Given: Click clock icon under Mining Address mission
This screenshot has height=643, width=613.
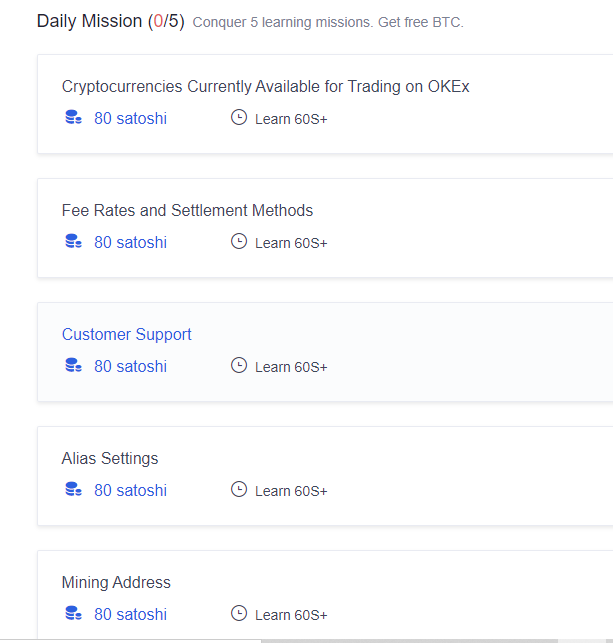Looking at the screenshot, I should click(239, 613).
